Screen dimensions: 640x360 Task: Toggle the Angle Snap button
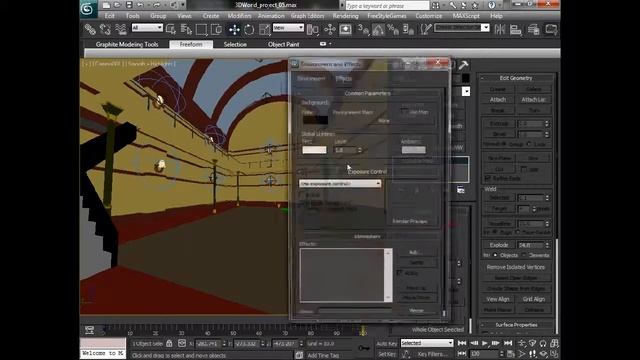(378, 29)
